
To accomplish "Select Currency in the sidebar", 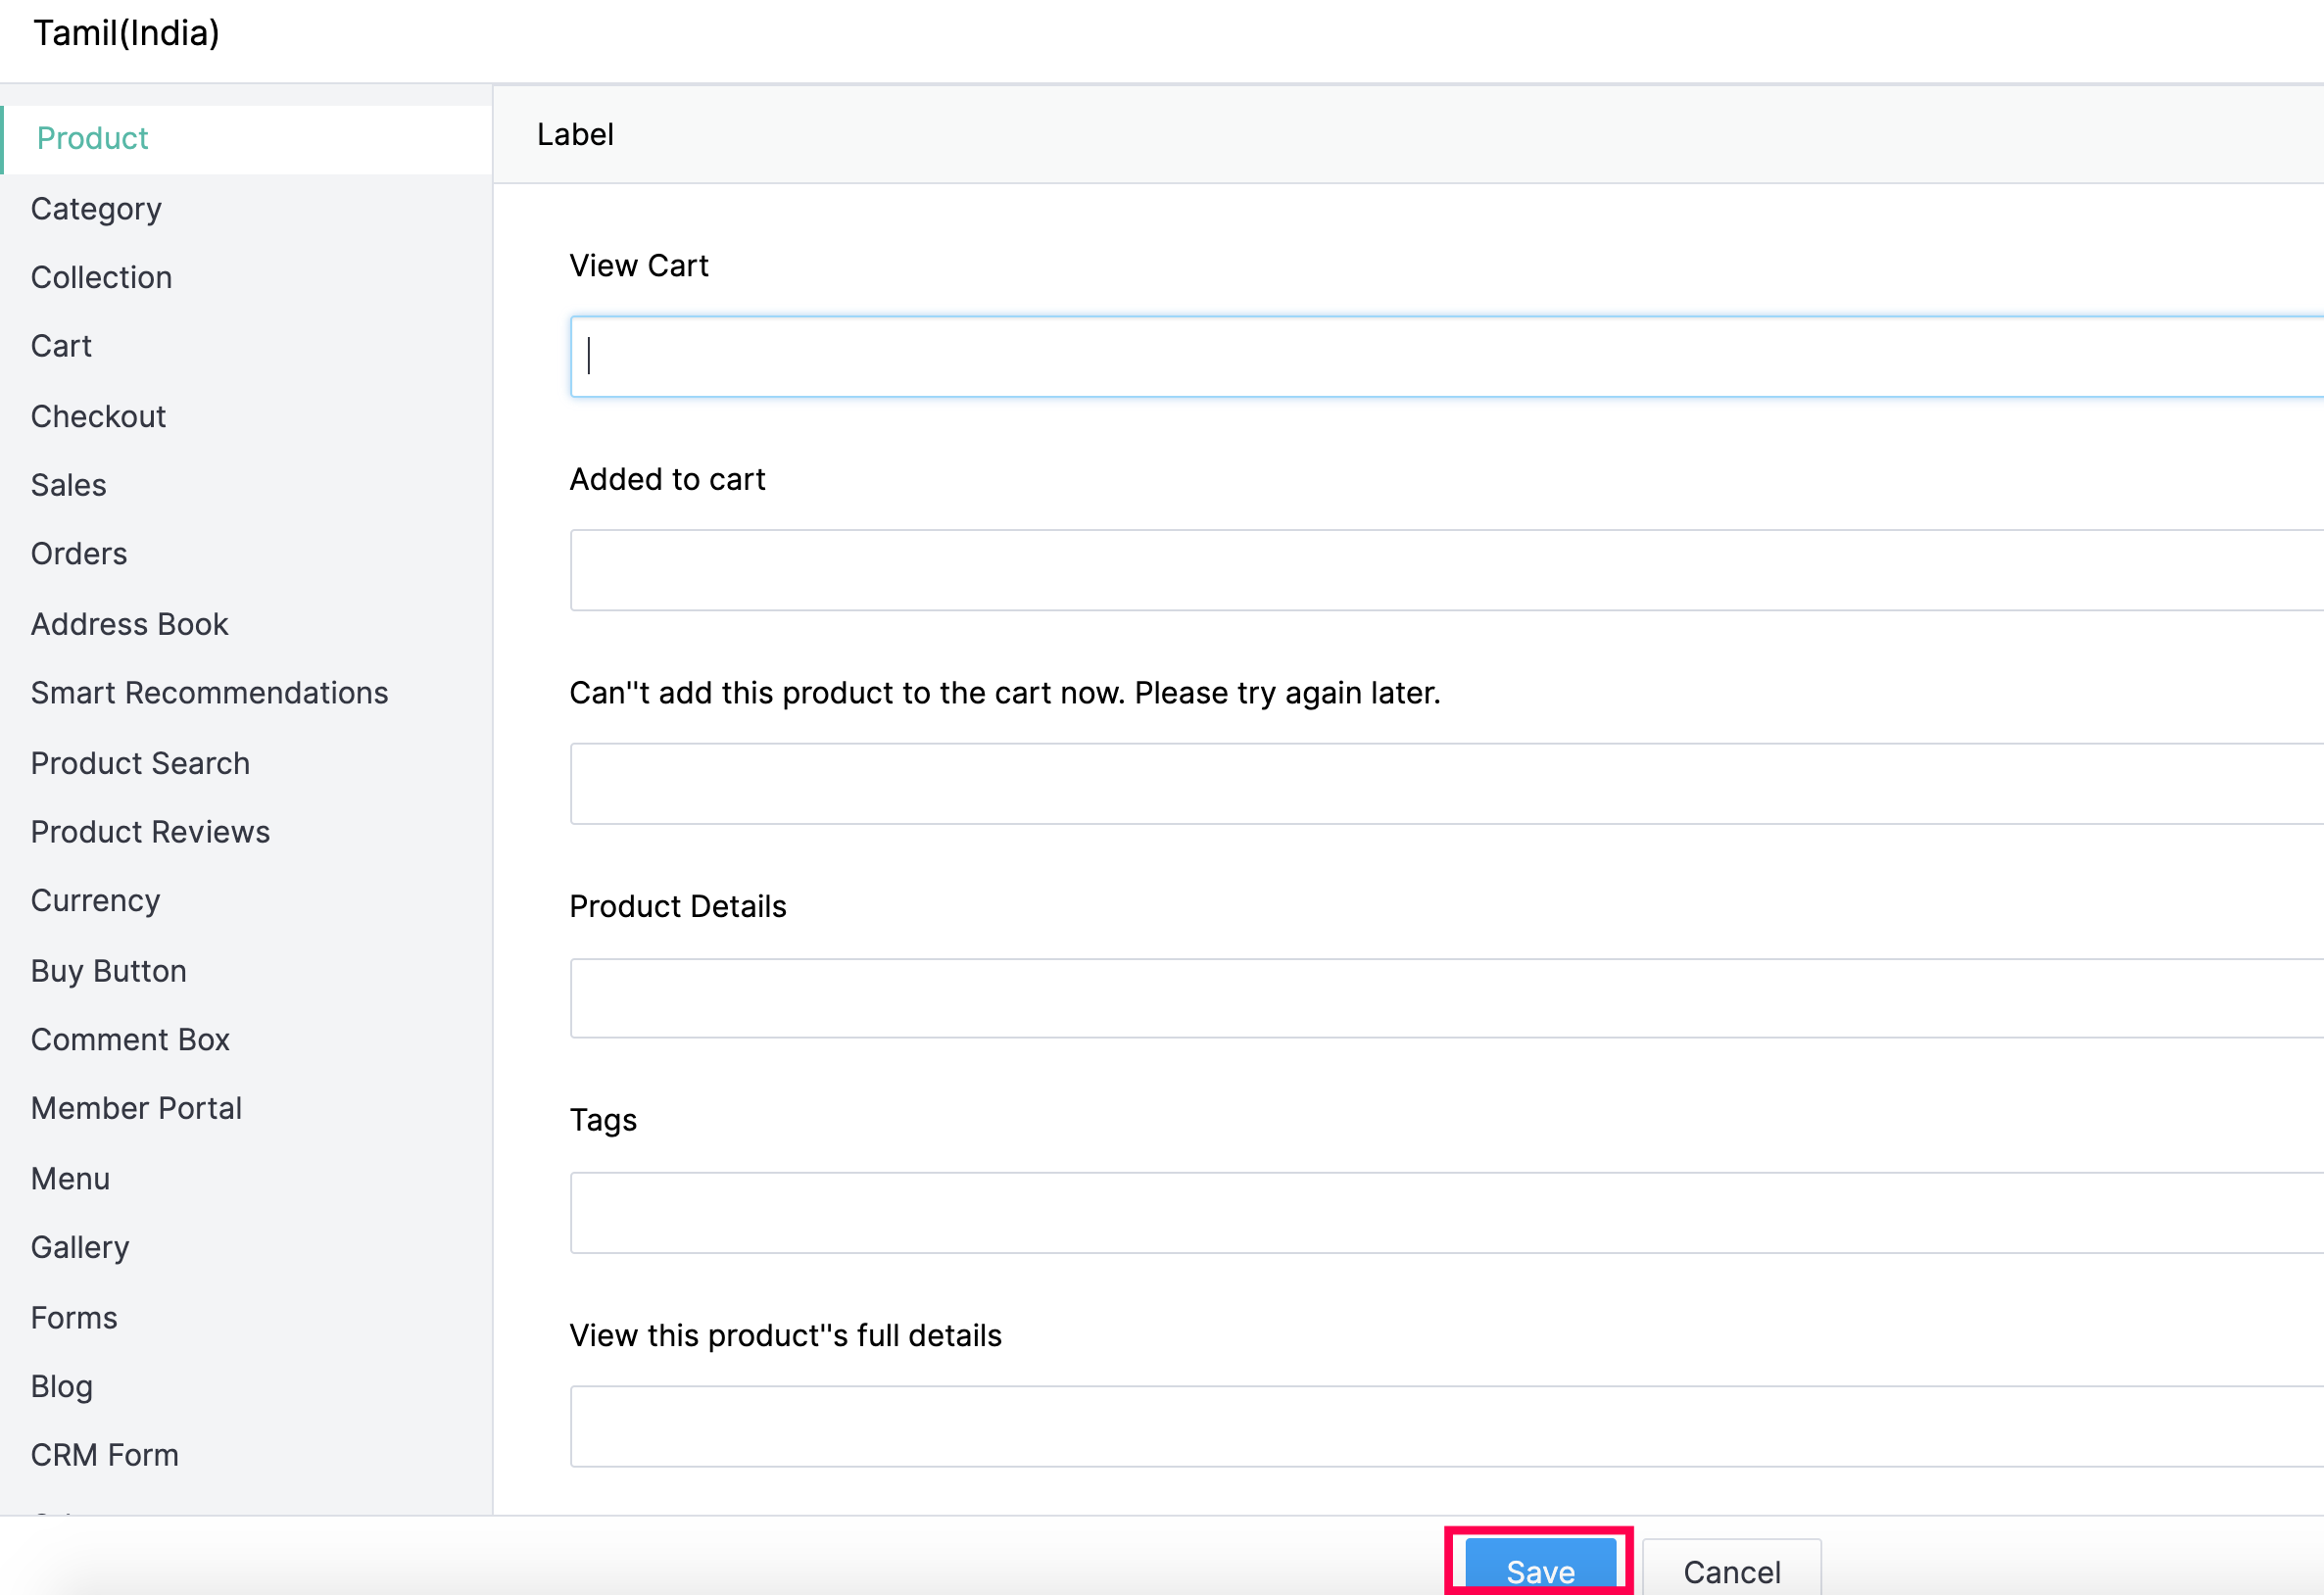I will pos(95,901).
